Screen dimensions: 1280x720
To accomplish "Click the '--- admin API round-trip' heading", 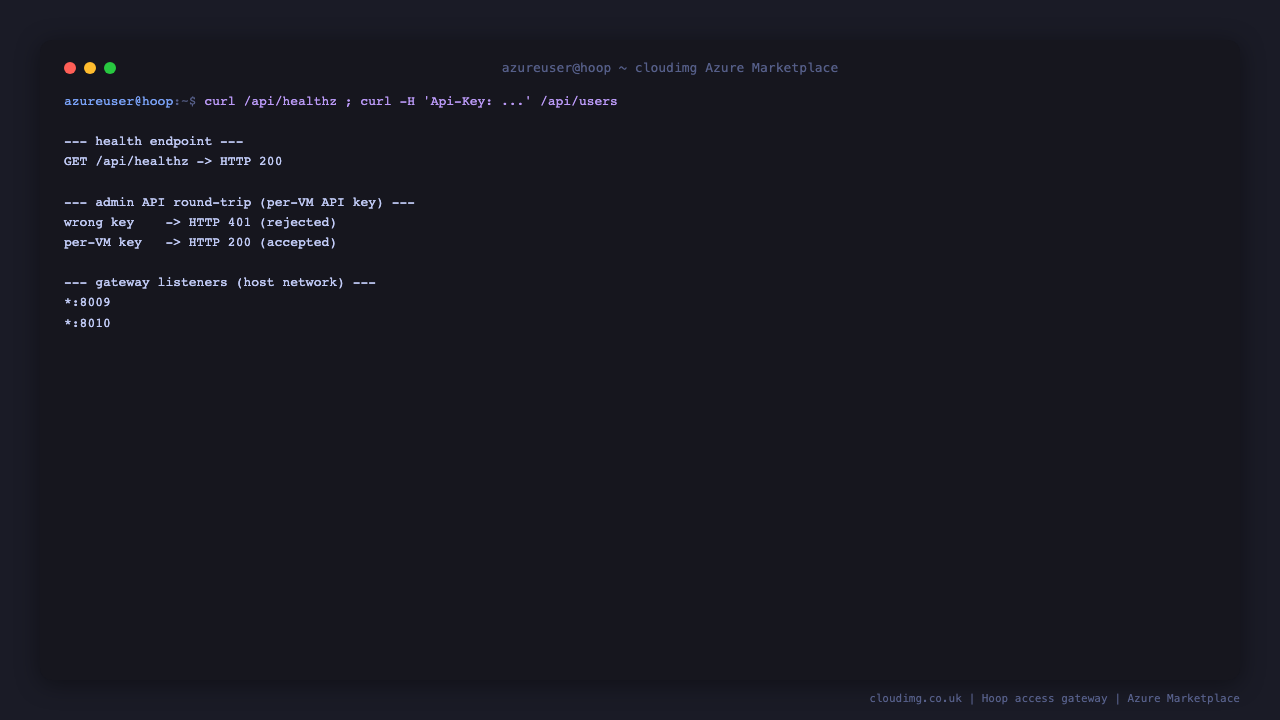I will tap(239, 202).
